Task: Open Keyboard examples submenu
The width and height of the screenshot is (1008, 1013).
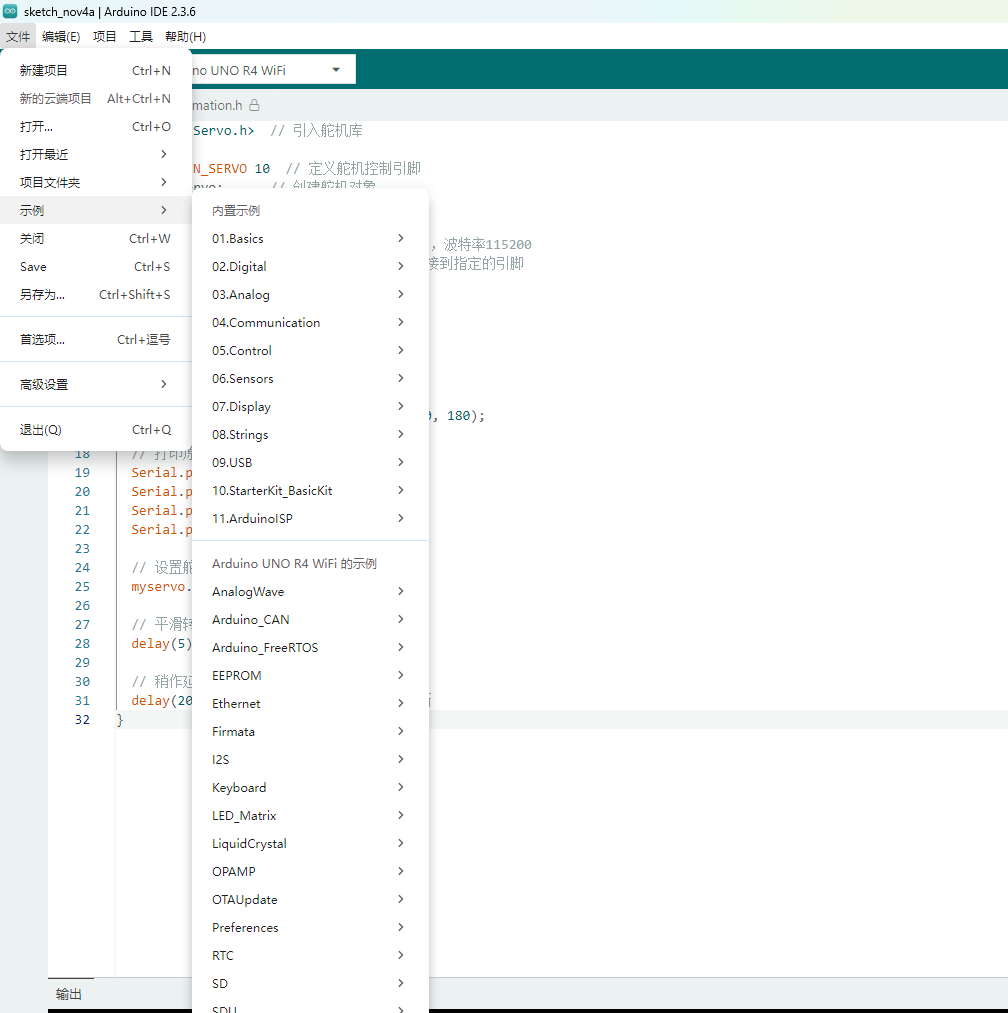Action: point(310,788)
